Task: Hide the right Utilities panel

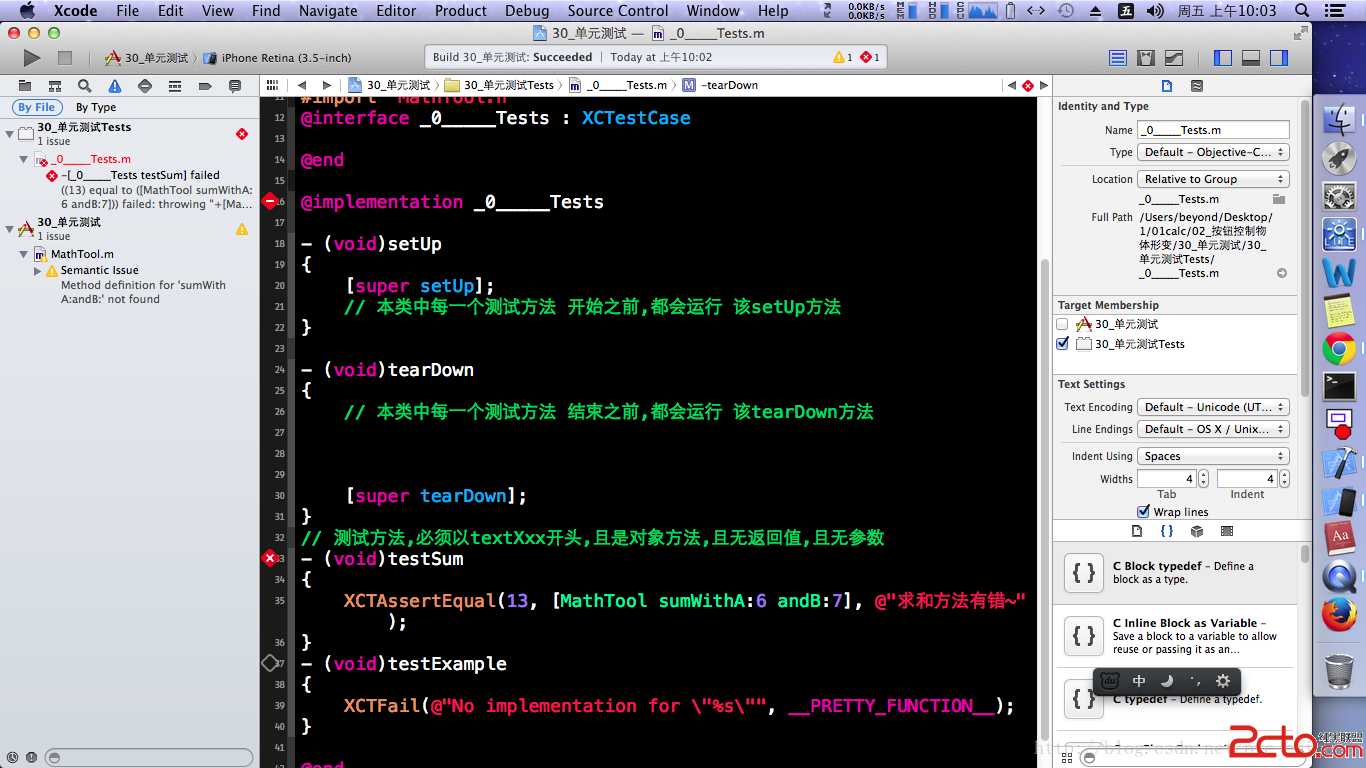Action: tap(1278, 58)
